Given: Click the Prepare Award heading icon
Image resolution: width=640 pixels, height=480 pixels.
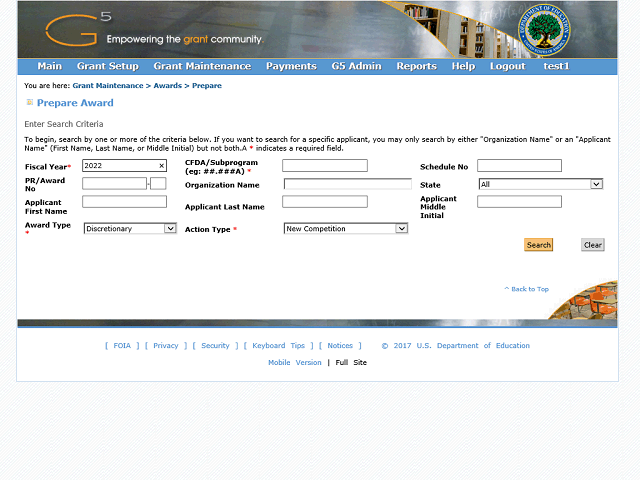Looking at the screenshot, I should coord(29,102).
